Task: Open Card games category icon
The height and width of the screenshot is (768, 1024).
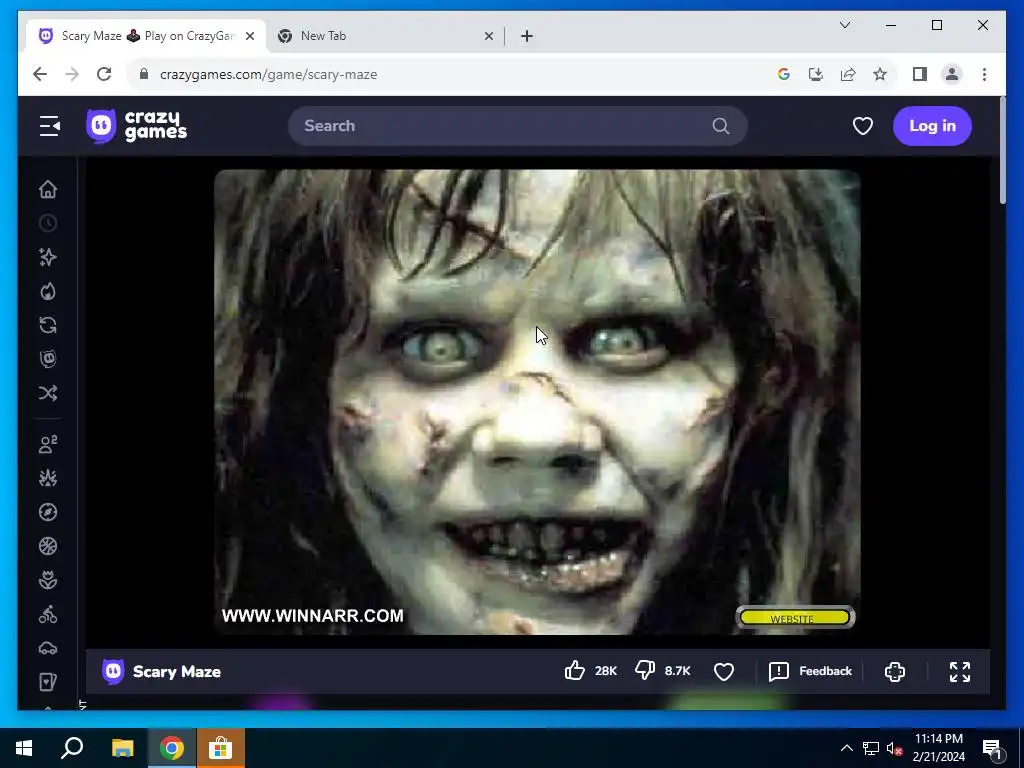Action: [48, 682]
